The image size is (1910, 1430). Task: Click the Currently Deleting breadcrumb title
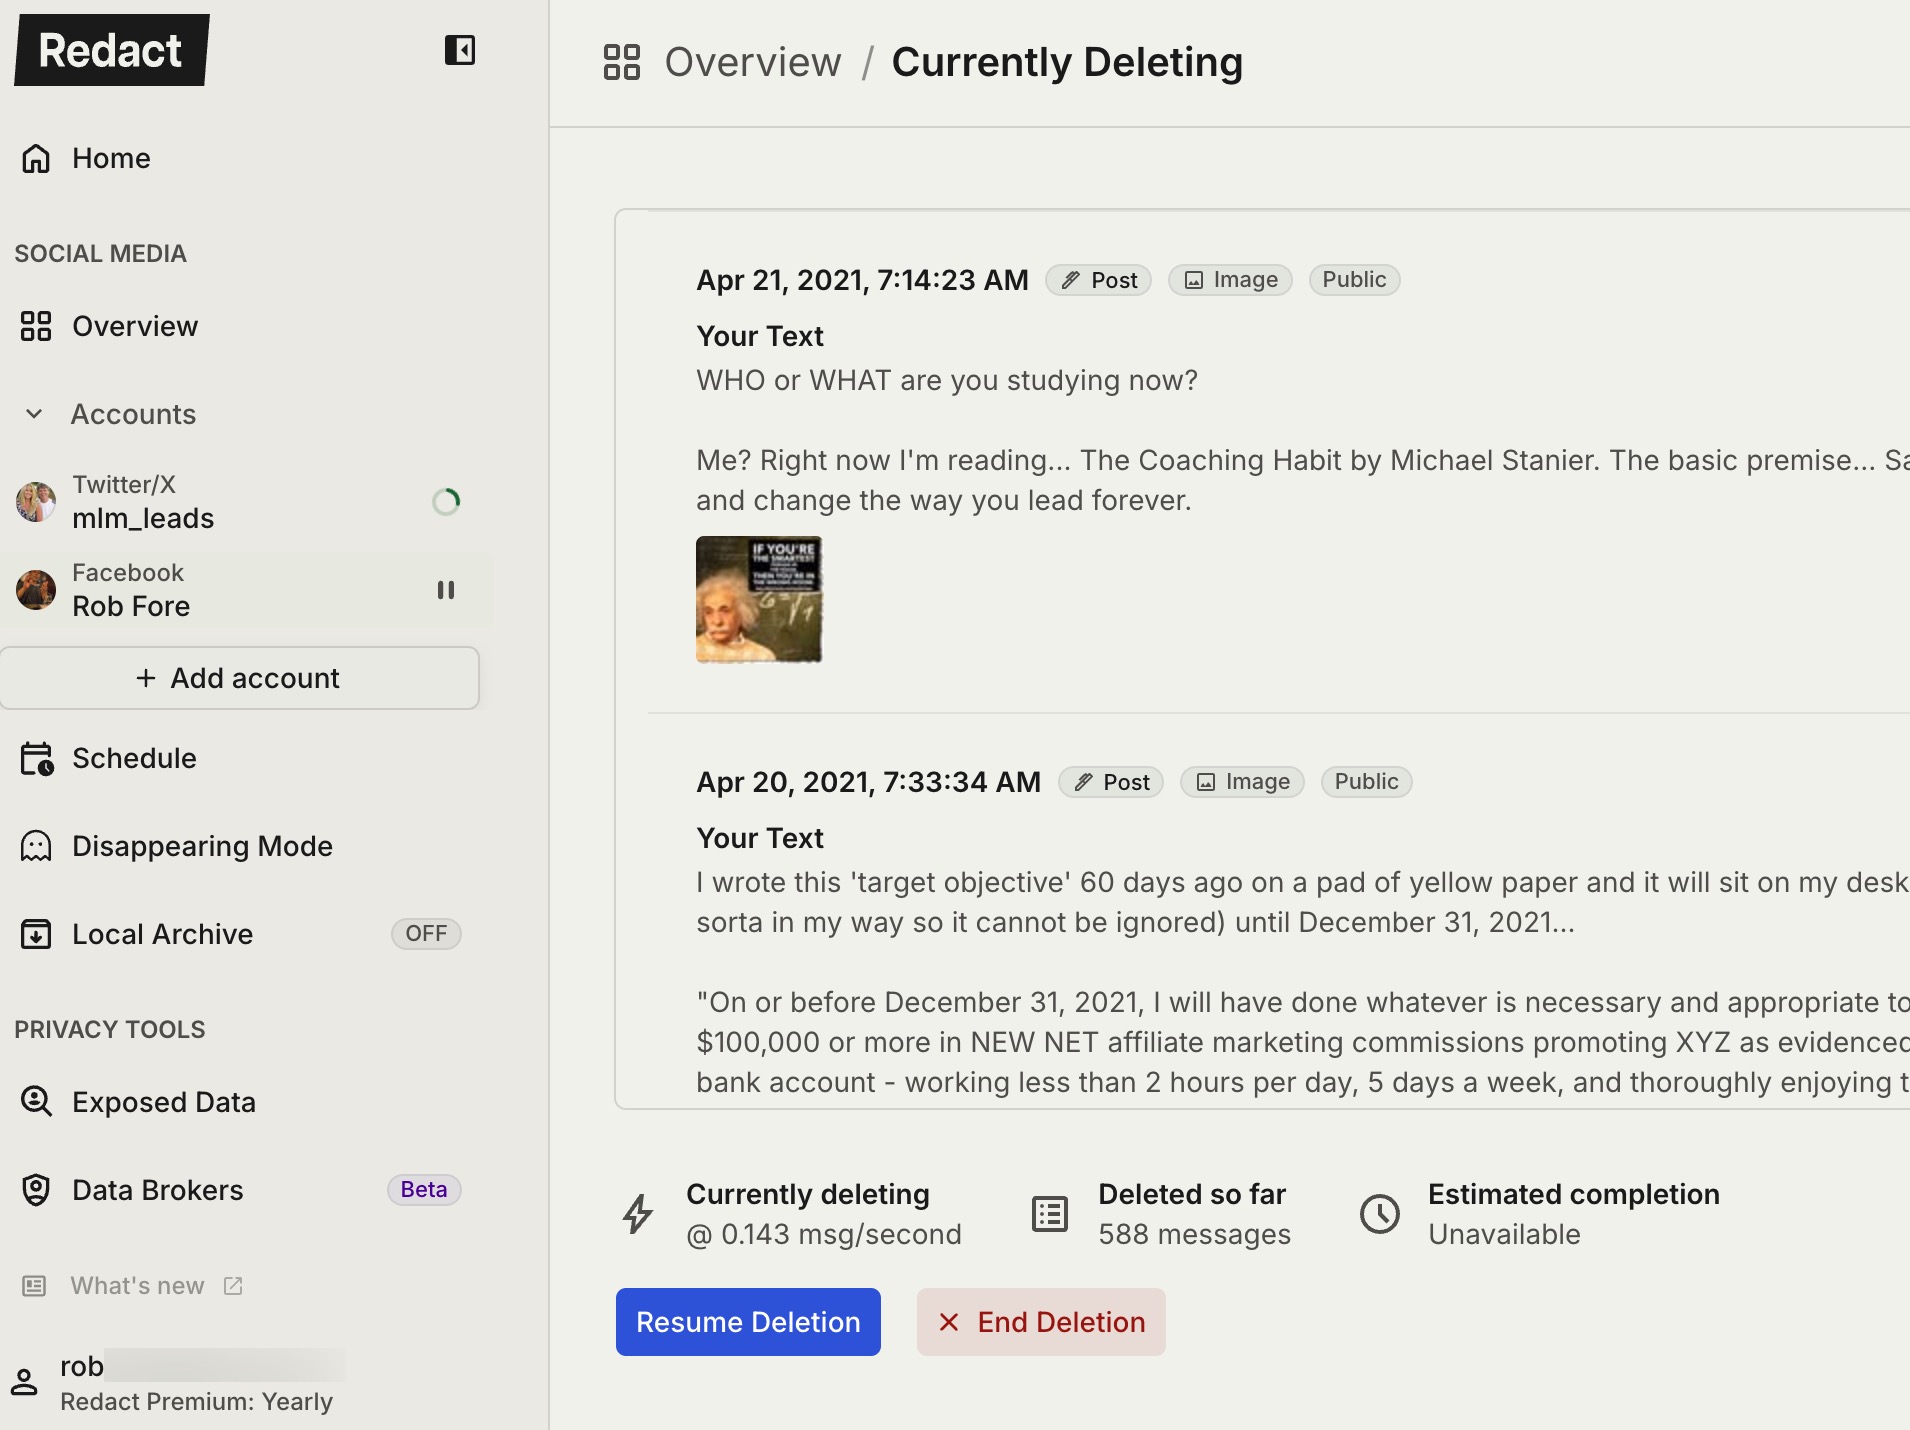coord(1067,62)
